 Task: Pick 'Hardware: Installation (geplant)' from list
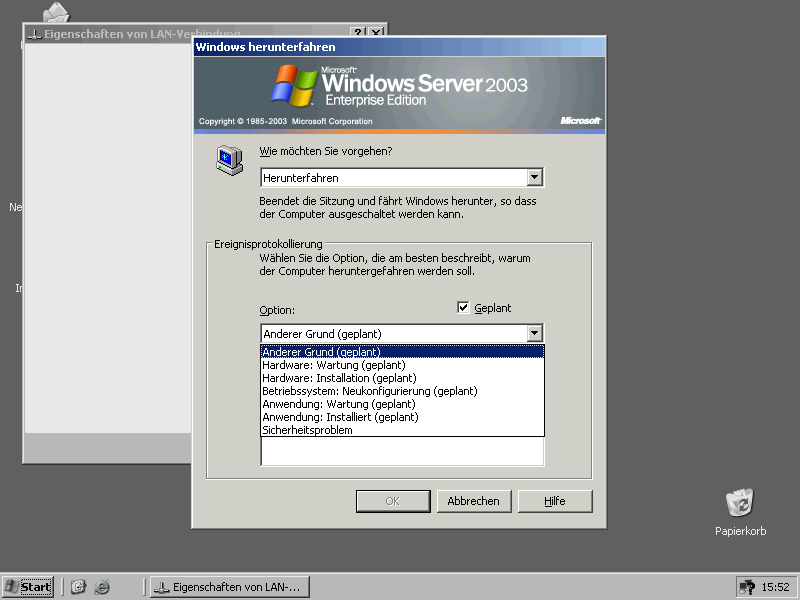coord(402,378)
